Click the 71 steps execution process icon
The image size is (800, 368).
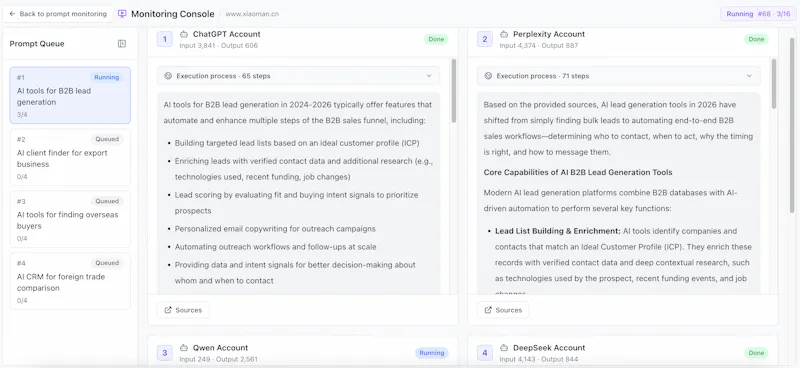488,76
